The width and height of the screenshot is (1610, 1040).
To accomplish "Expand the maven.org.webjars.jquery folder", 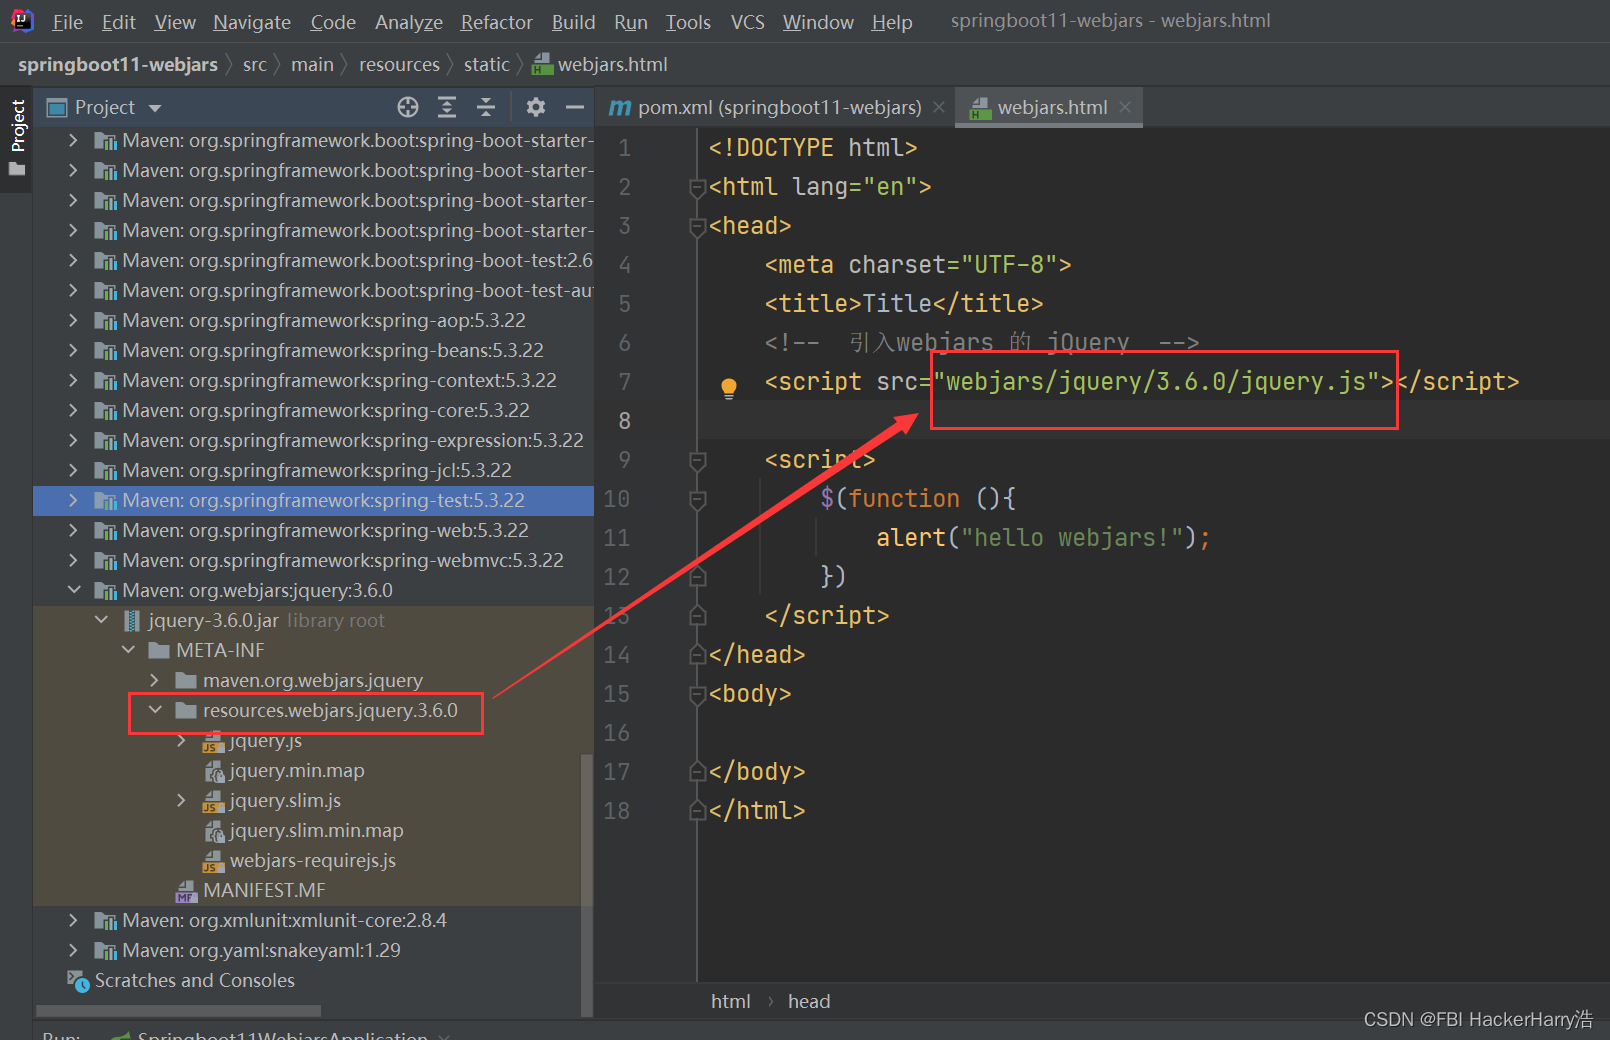I will click(x=155, y=681).
